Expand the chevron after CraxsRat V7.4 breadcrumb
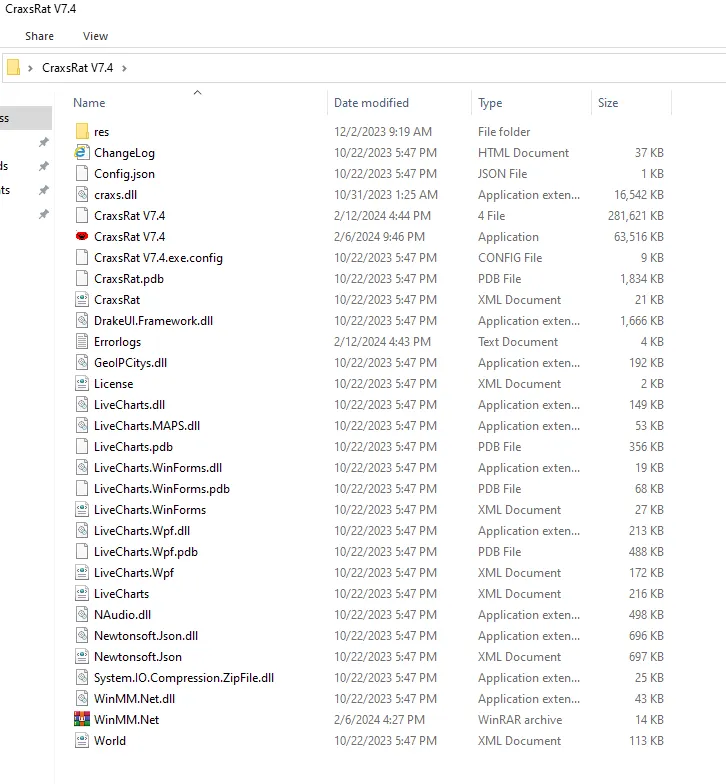 125,68
